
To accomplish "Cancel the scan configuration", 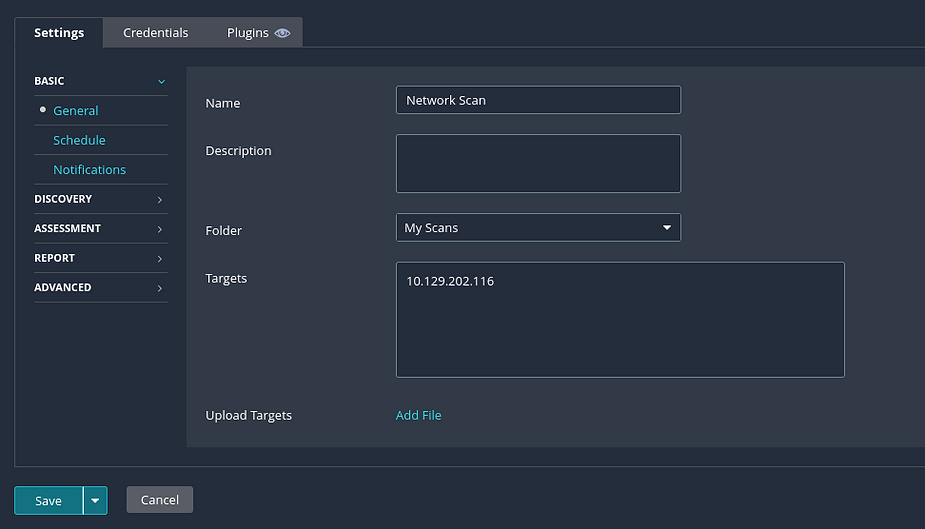I will coord(160,500).
